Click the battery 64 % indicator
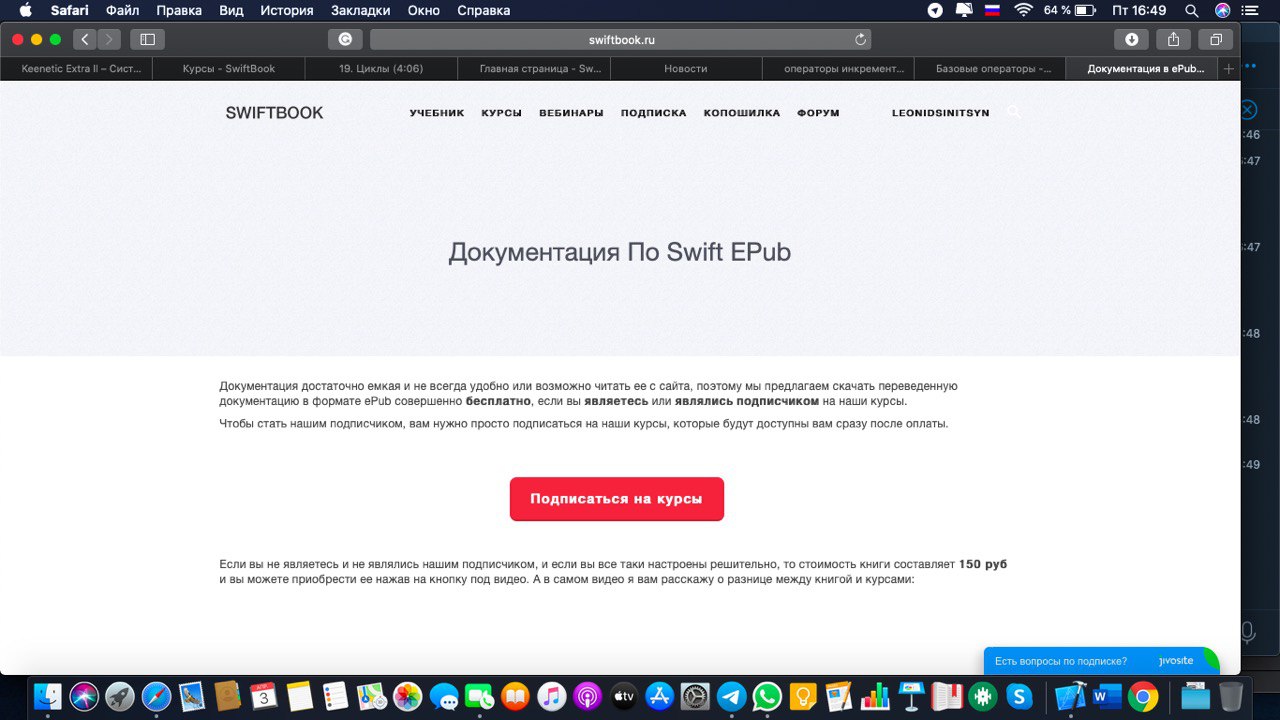Image resolution: width=1280 pixels, height=720 pixels. coord(1069,10)
